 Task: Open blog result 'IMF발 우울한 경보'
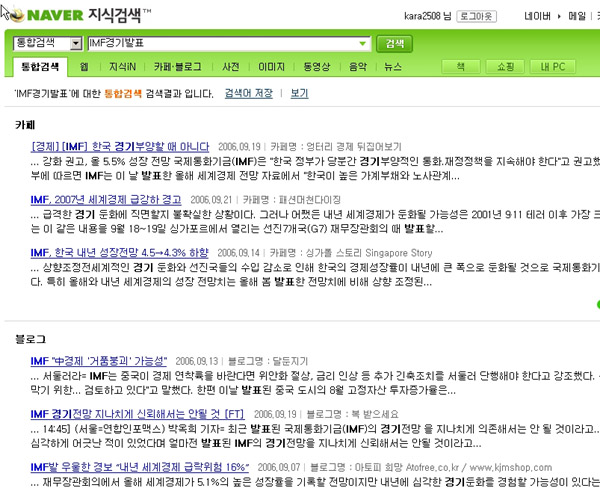coord(140,468)
